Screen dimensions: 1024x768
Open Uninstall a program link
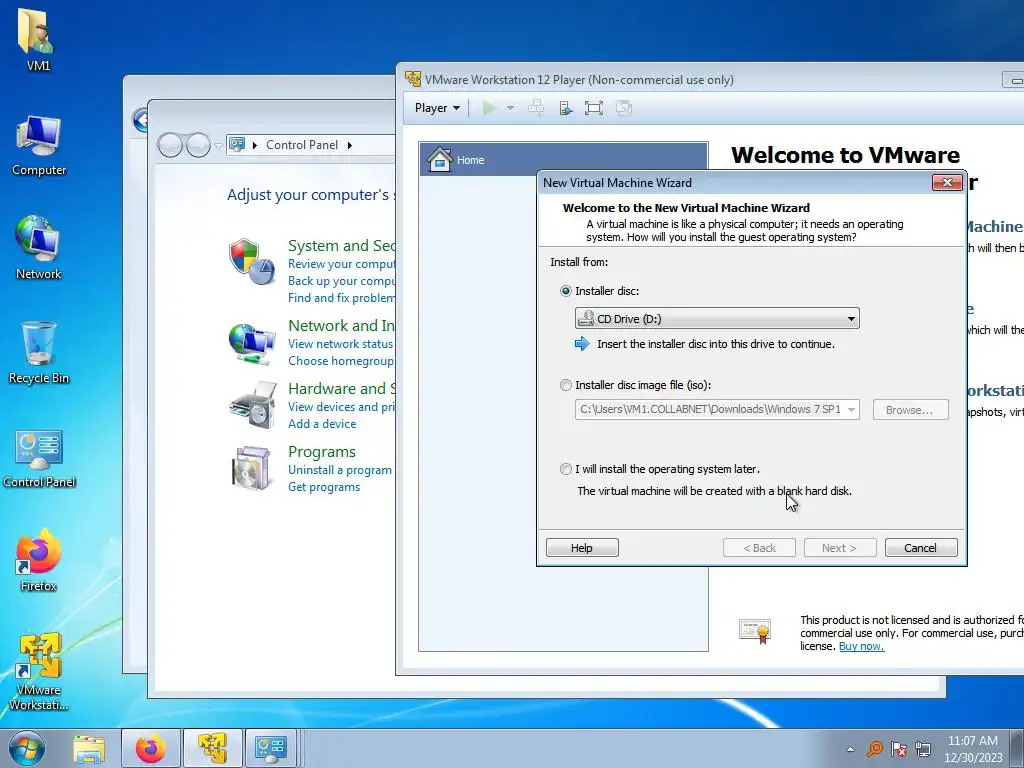tap(340, 470)
